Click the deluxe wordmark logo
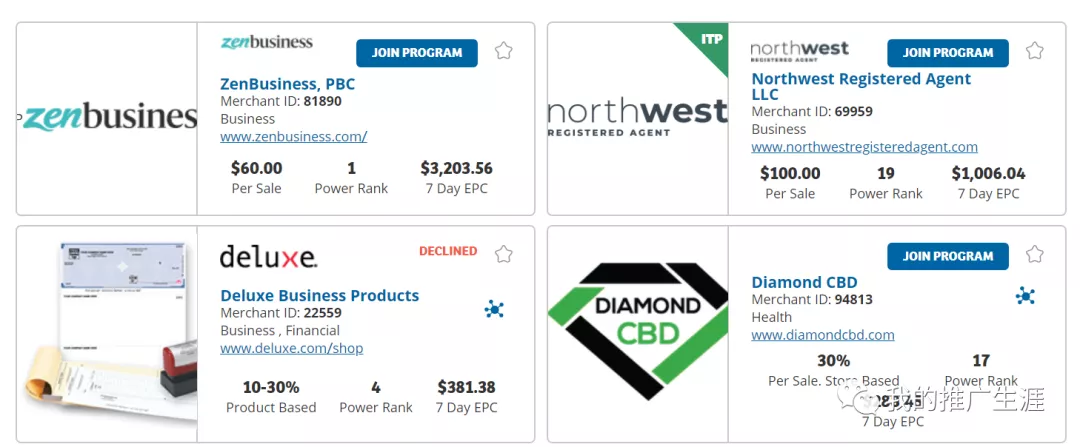Viewport: 1080px width, 447px height. (268, 256)
